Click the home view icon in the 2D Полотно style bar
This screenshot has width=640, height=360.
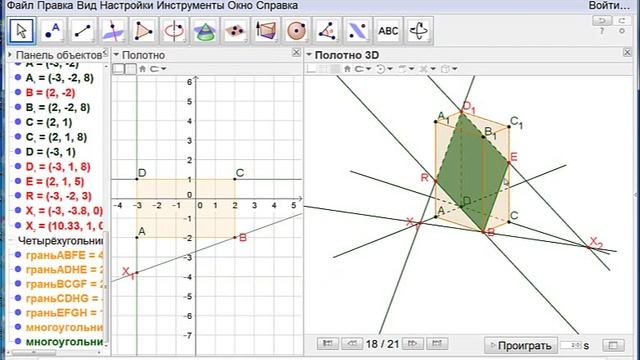click(142, 69)
